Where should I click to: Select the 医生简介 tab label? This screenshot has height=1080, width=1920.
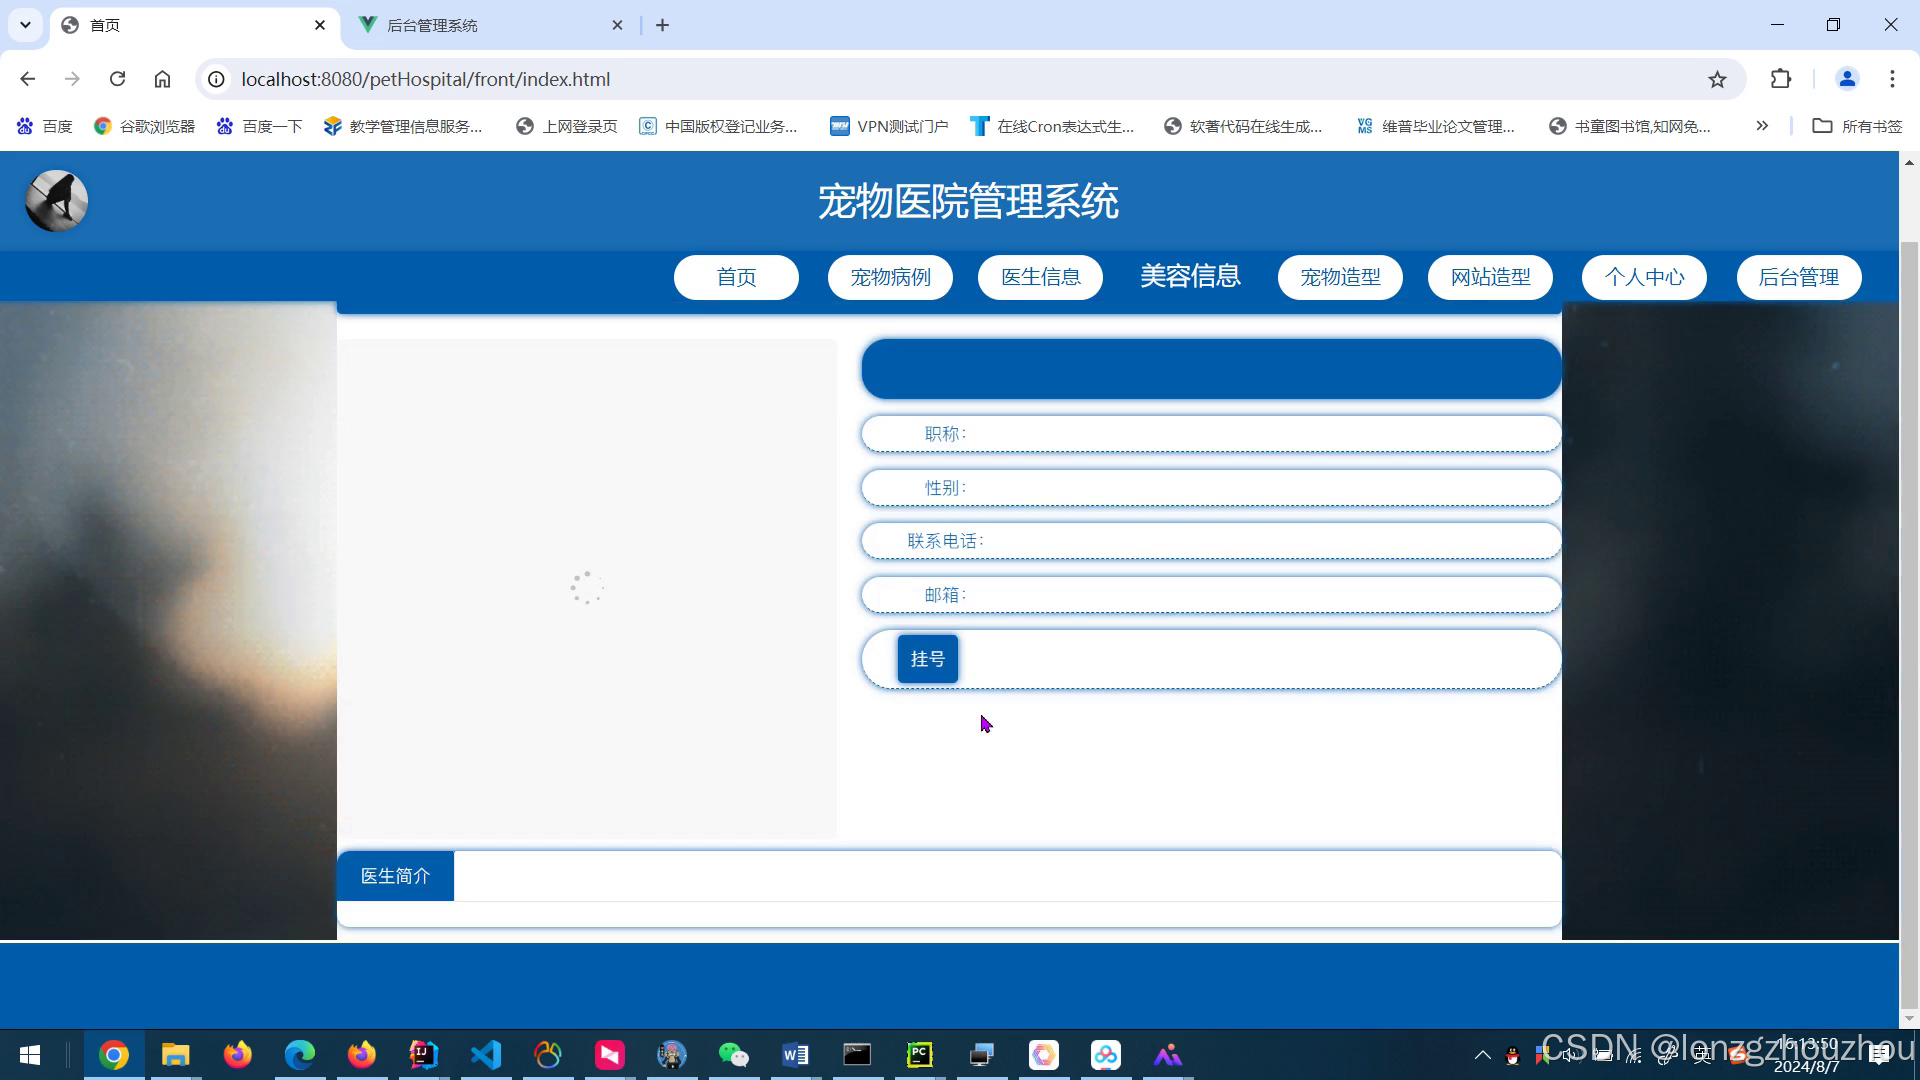point(395,876)
